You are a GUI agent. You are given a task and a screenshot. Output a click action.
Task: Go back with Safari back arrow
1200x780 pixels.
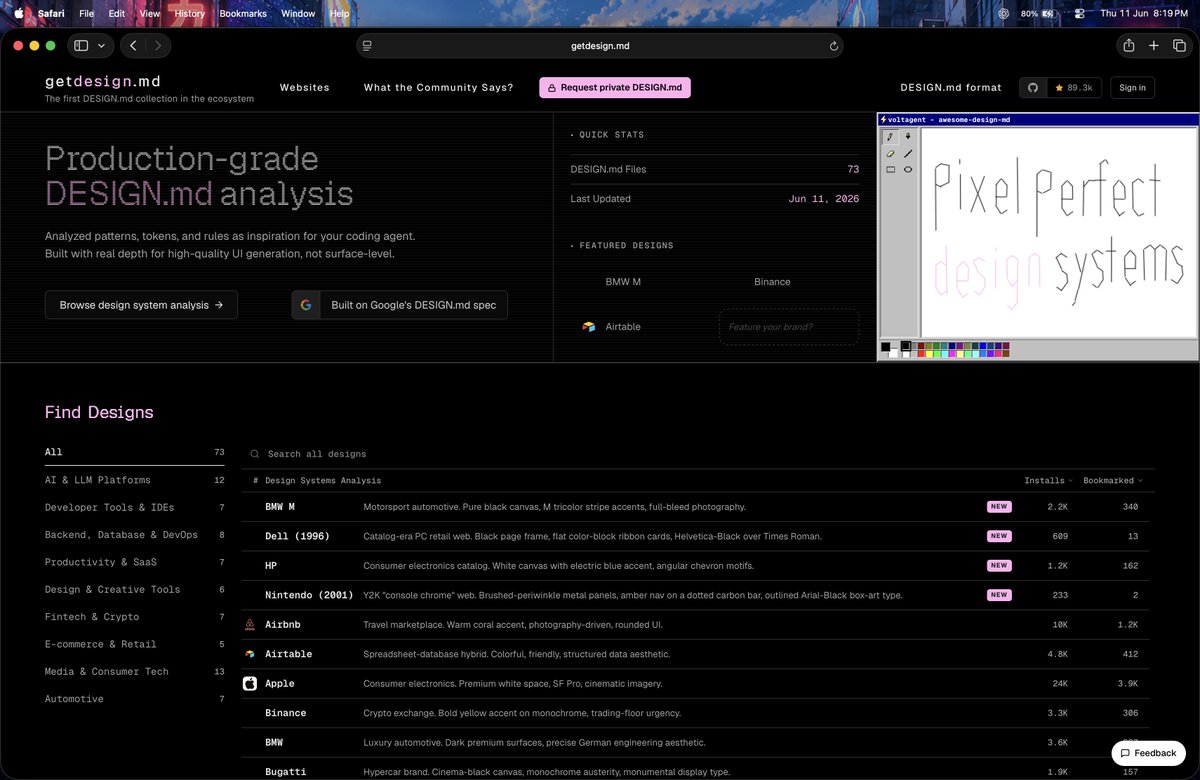tap(134, 45)
